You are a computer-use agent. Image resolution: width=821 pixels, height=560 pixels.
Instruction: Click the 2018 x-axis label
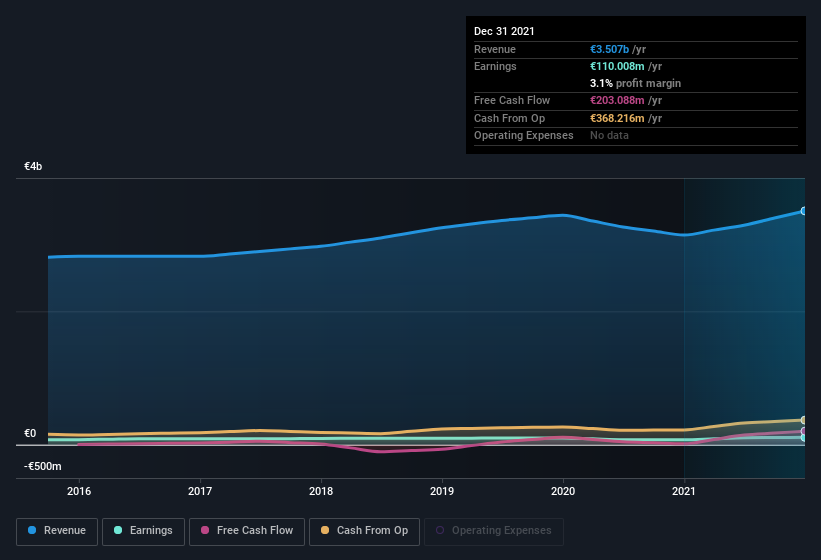[321, 491]
